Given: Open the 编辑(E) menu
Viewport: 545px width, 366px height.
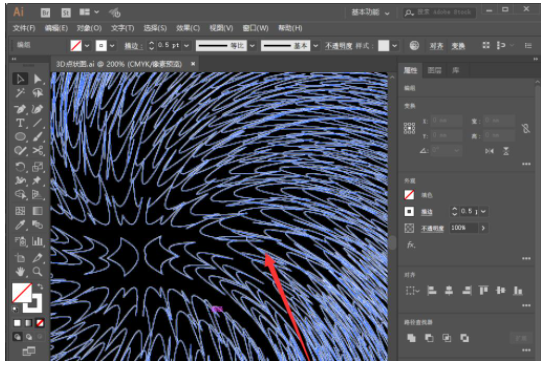Looking at the screenshot, I should pyautogui.click(x=56, y=28).
